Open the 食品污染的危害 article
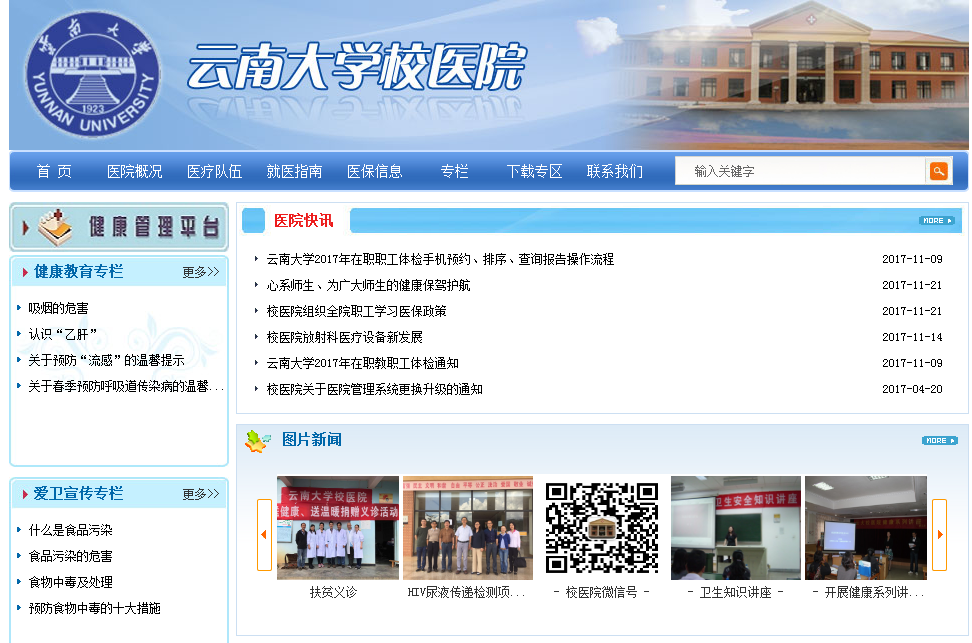972x643 pixels. pos(71,556)
